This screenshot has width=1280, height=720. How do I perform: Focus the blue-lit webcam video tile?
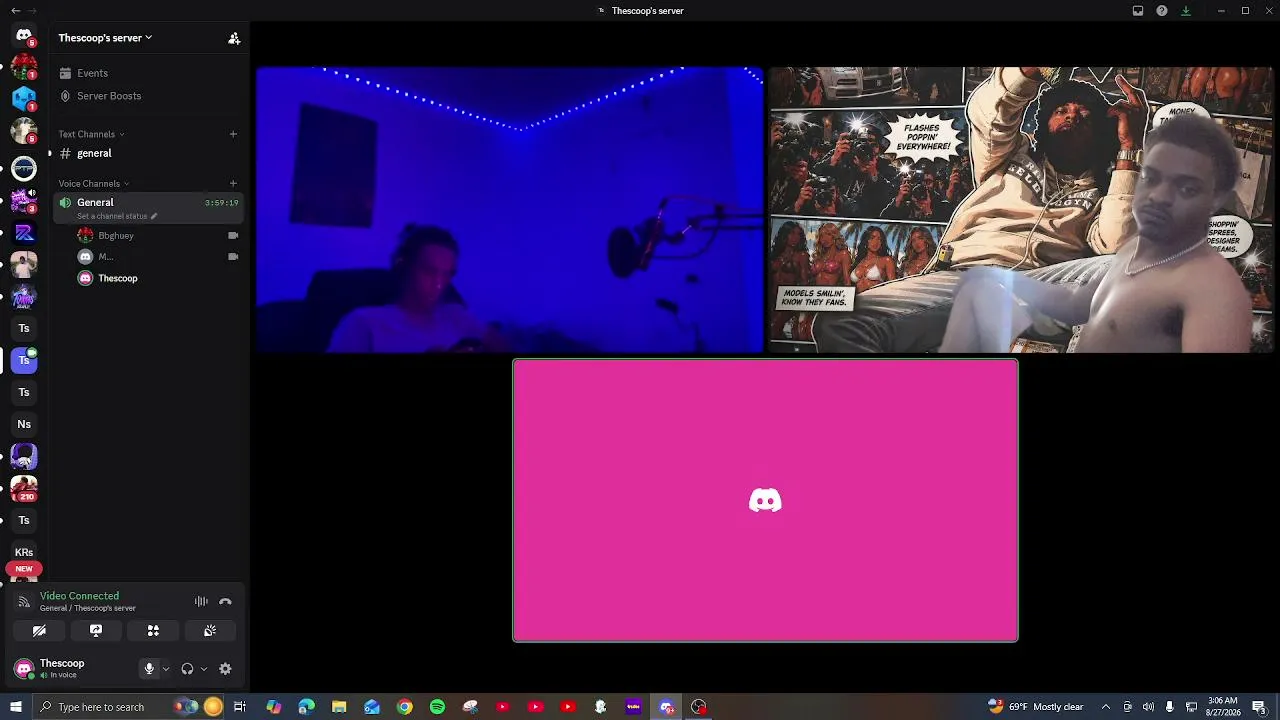coord(509,210)
